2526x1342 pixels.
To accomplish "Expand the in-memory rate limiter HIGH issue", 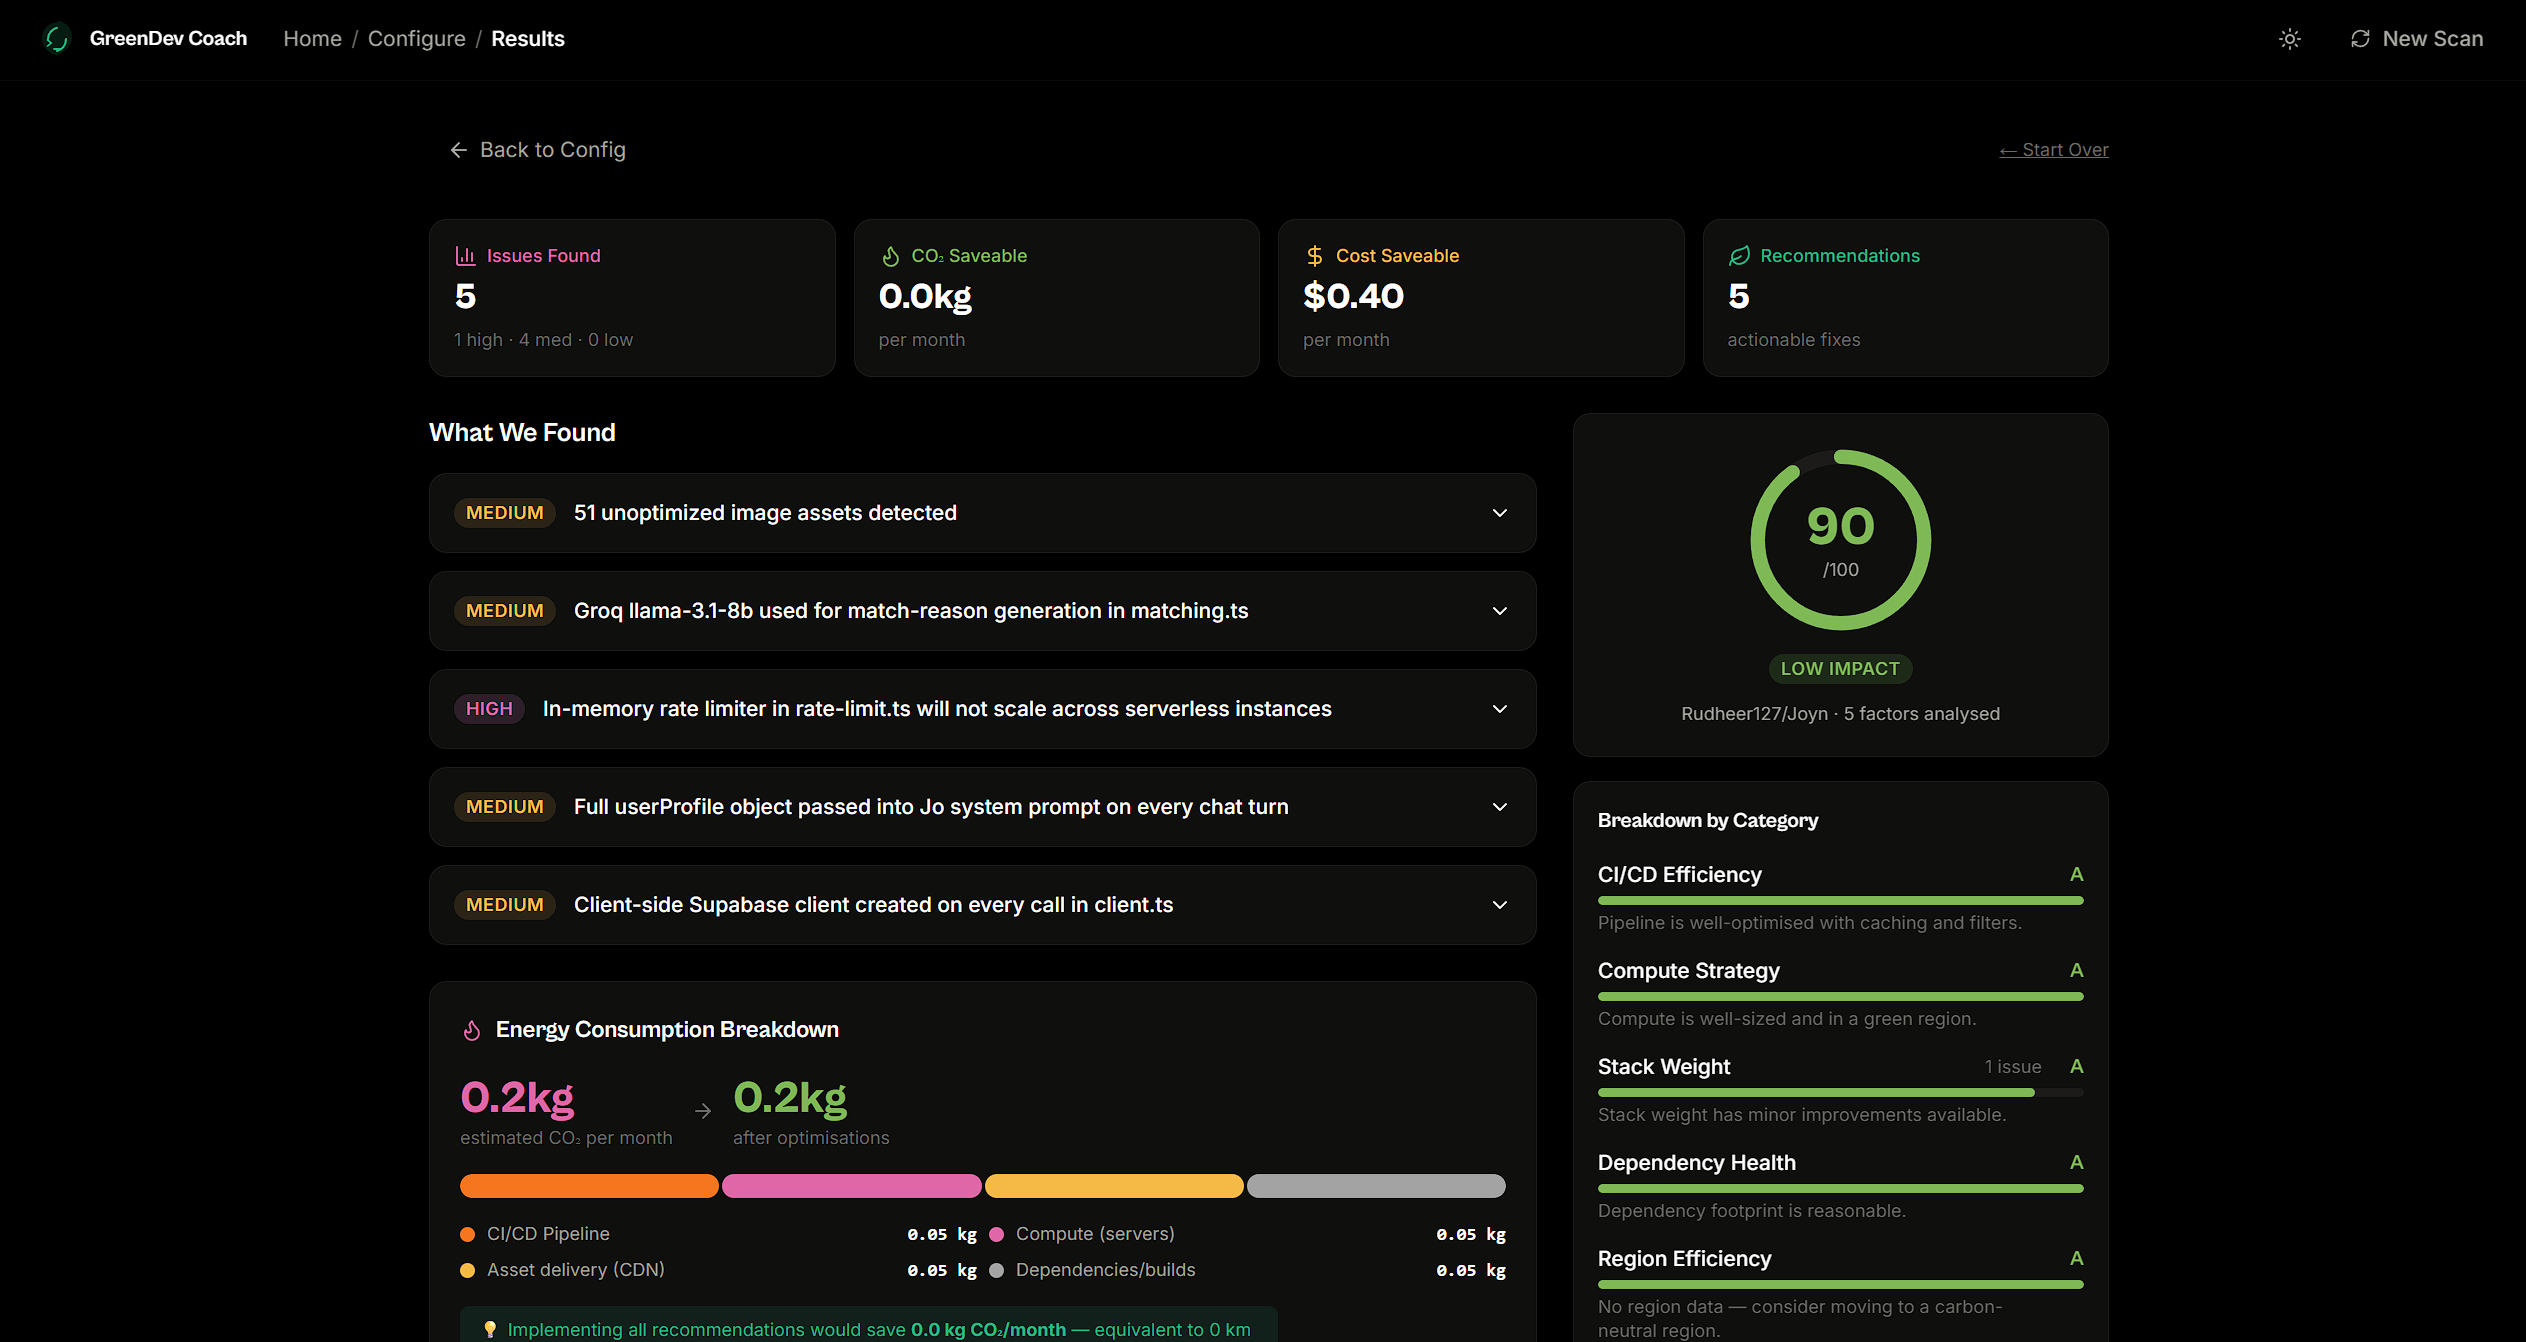I will 1499,709.
